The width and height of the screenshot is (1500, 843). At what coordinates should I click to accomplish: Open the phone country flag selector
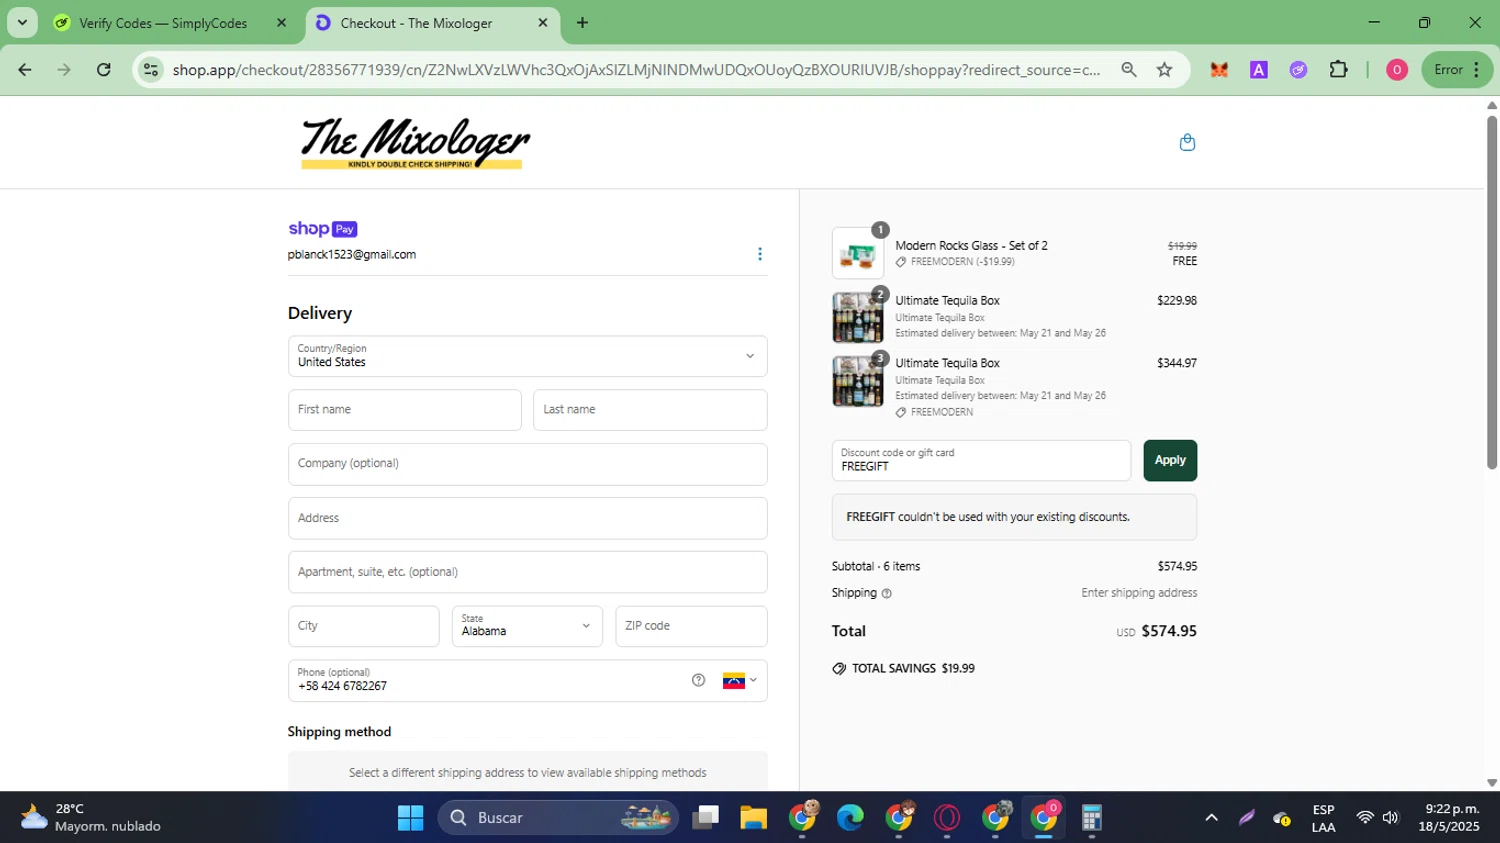coord(740,680)
